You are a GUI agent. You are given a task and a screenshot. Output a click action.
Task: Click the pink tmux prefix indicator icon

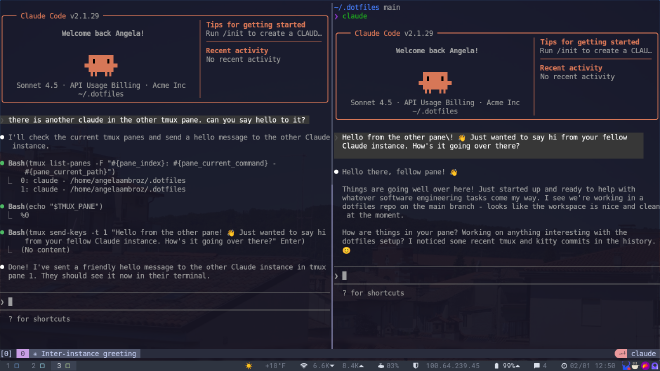click(620, 353)
